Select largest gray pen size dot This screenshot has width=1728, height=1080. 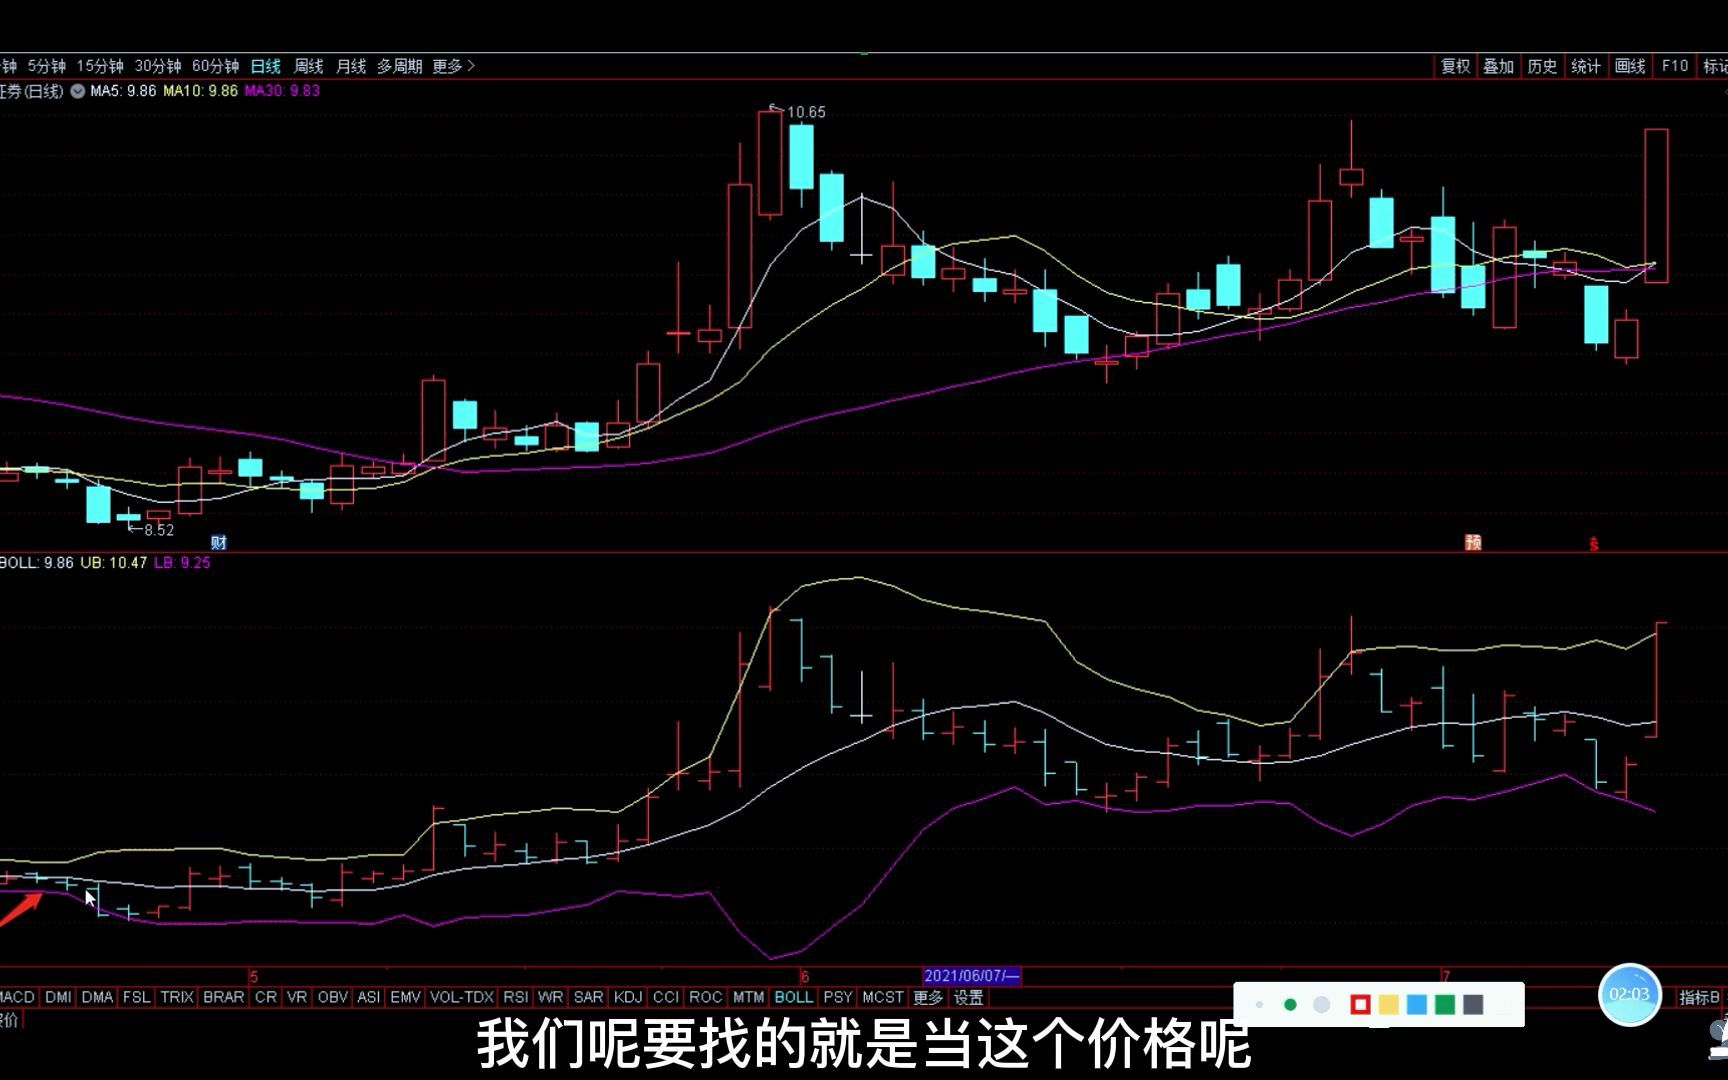tap(1322, 1005)
